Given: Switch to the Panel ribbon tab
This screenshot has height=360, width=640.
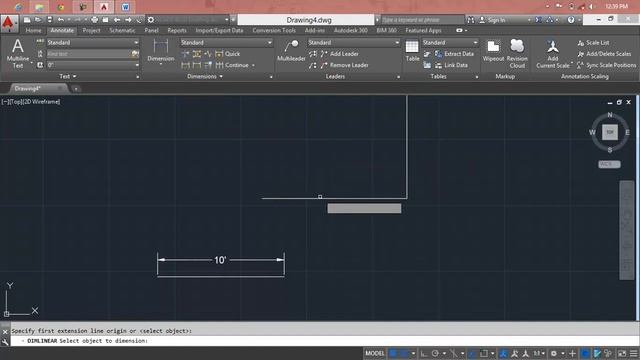Looking at the screenshot, I should pyautogui.click(x=151, y=30).
